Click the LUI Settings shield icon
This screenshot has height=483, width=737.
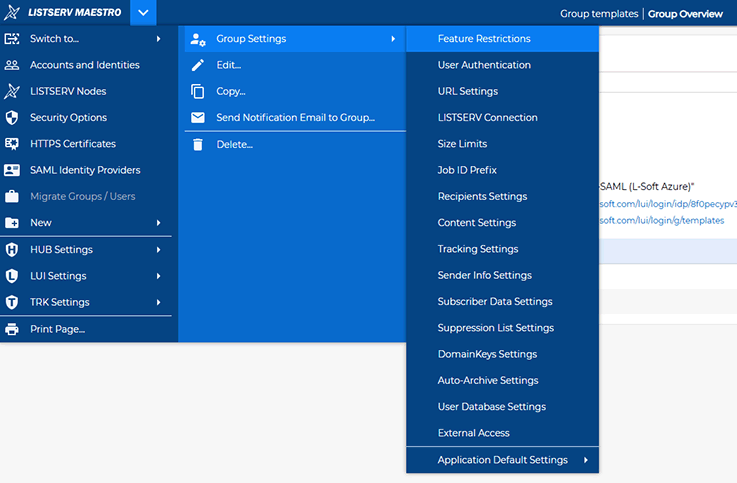click(x=12, y=276)
